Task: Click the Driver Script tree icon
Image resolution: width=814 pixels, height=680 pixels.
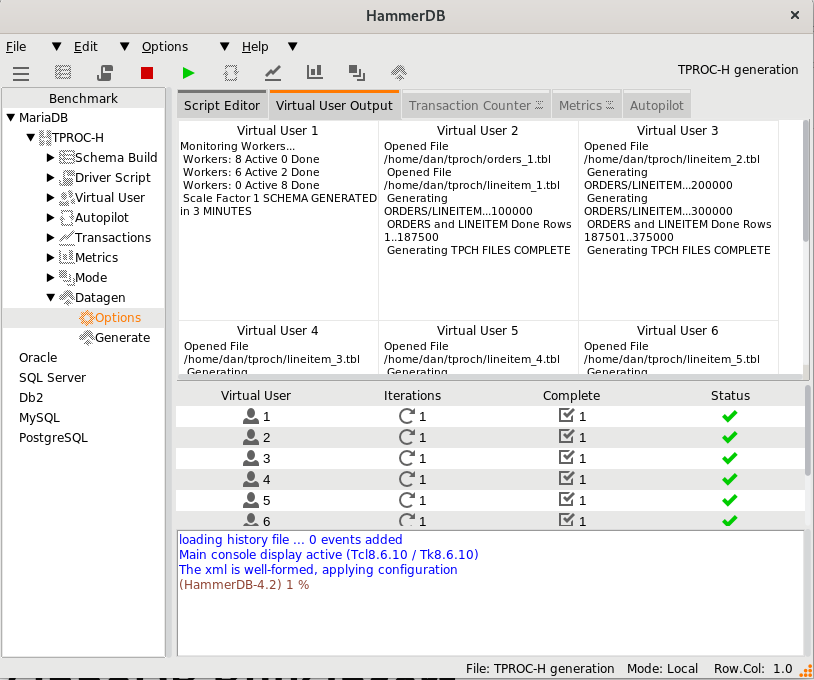Action: [66, 178]
